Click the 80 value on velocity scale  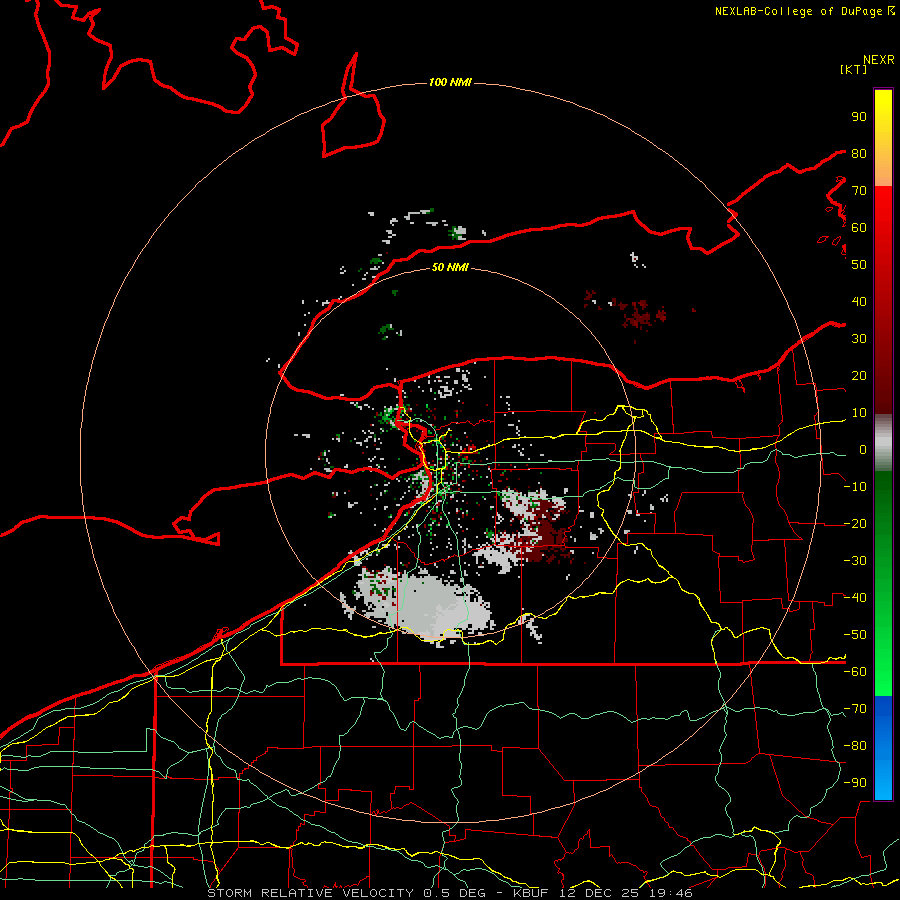(x=859, y=153)
